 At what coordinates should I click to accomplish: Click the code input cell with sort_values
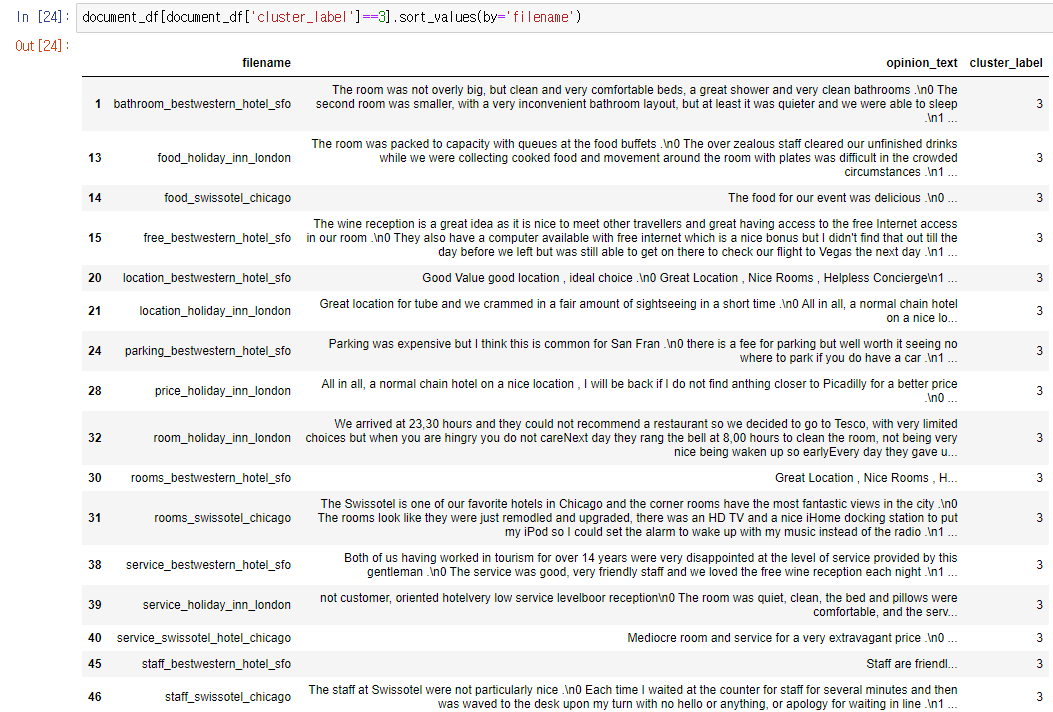point(564,17)
